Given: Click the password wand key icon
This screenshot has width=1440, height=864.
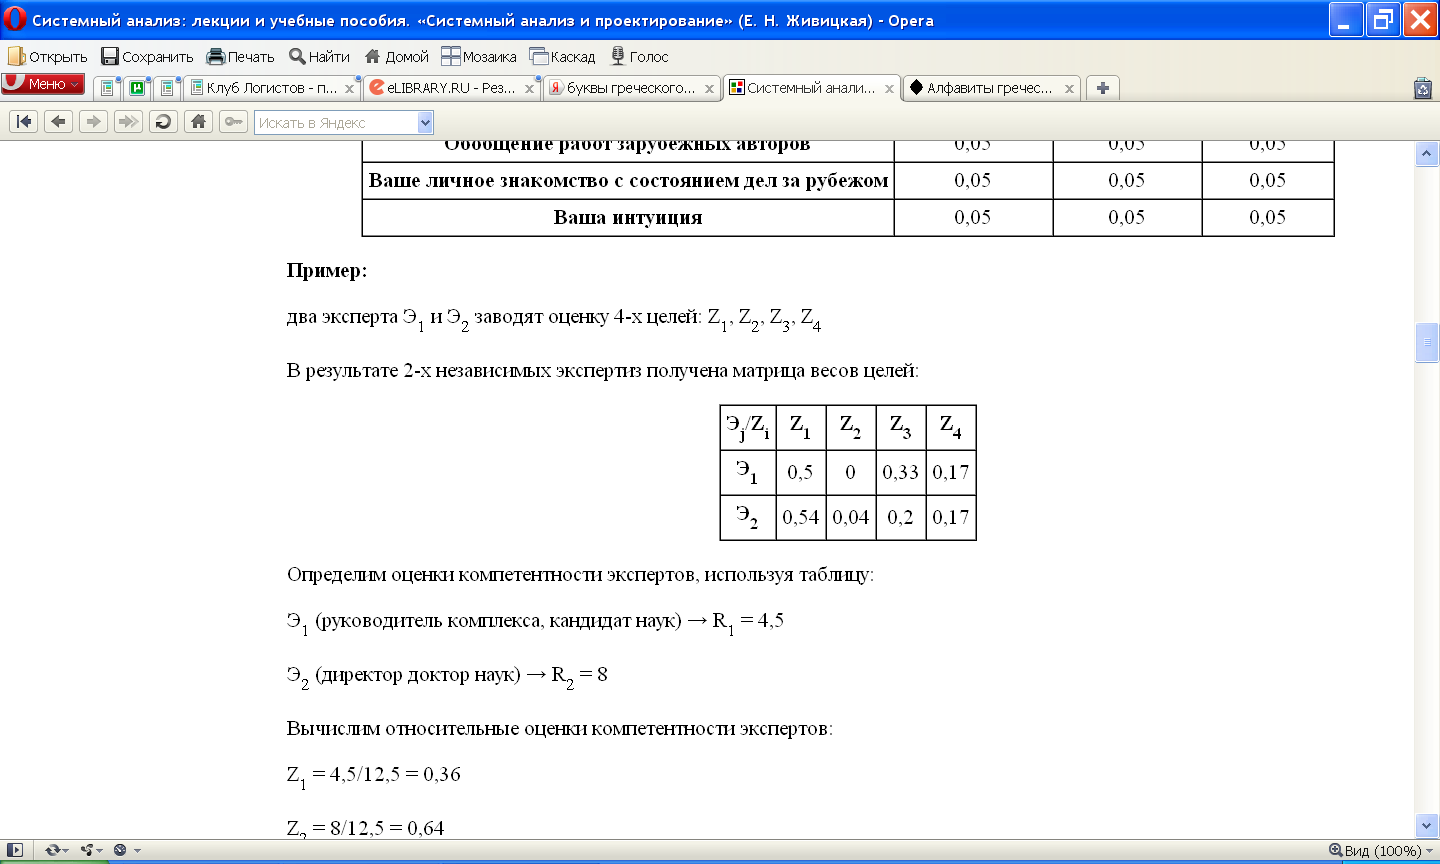Looking at the screenshot, I should click(x=233, y=122).
